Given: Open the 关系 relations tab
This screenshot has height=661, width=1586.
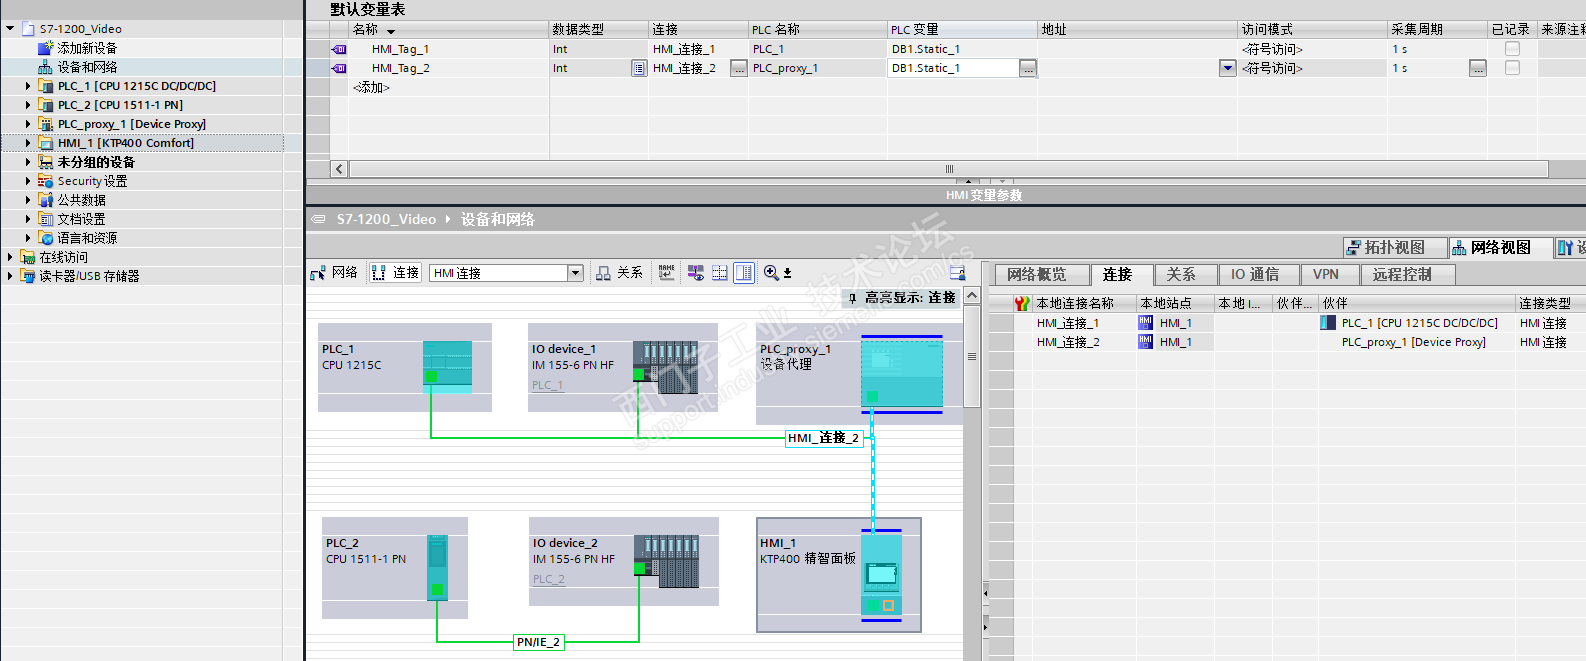Looking at the screenshot, I should pos(1185,274).
